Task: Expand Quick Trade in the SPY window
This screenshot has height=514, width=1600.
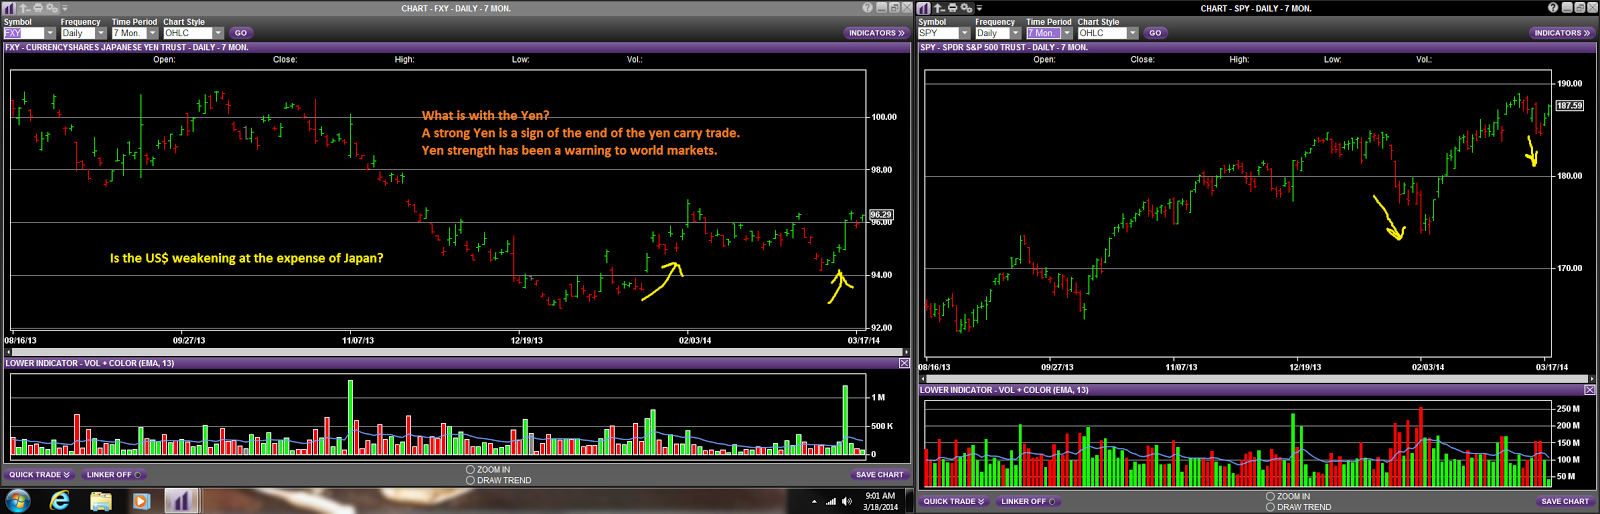Action: pos(953,501)
